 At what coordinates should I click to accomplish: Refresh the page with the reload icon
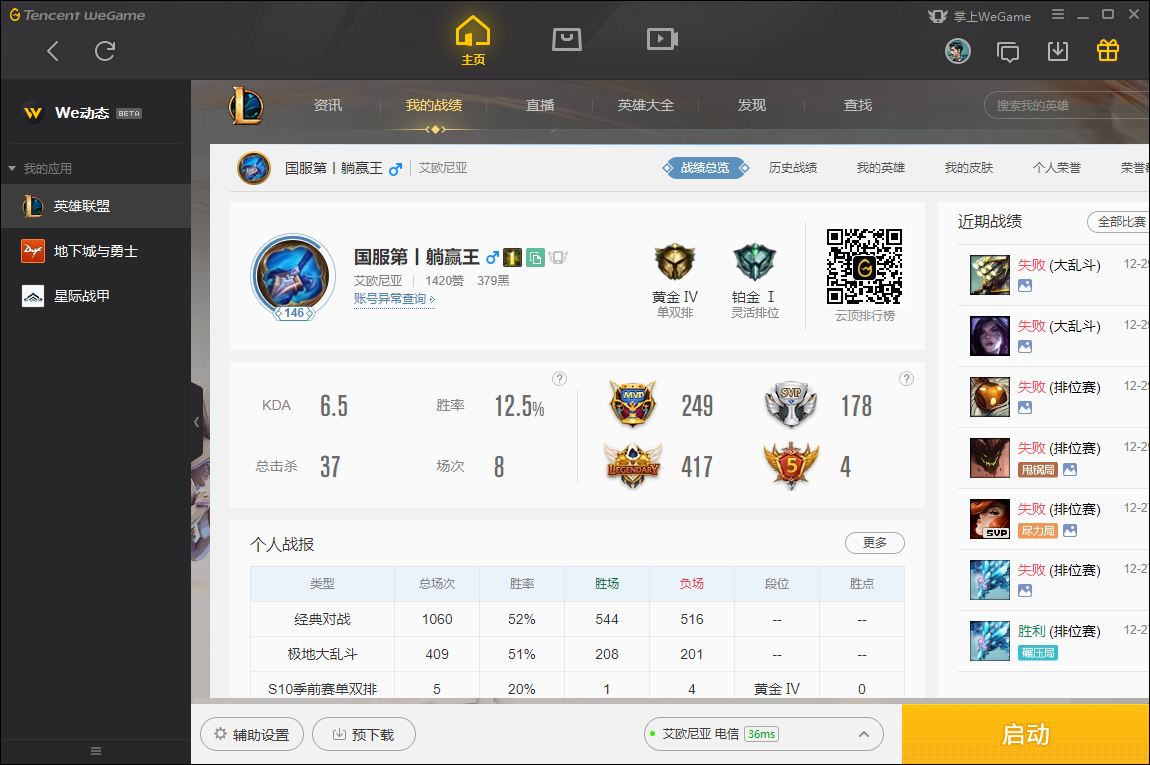[105, 51]
